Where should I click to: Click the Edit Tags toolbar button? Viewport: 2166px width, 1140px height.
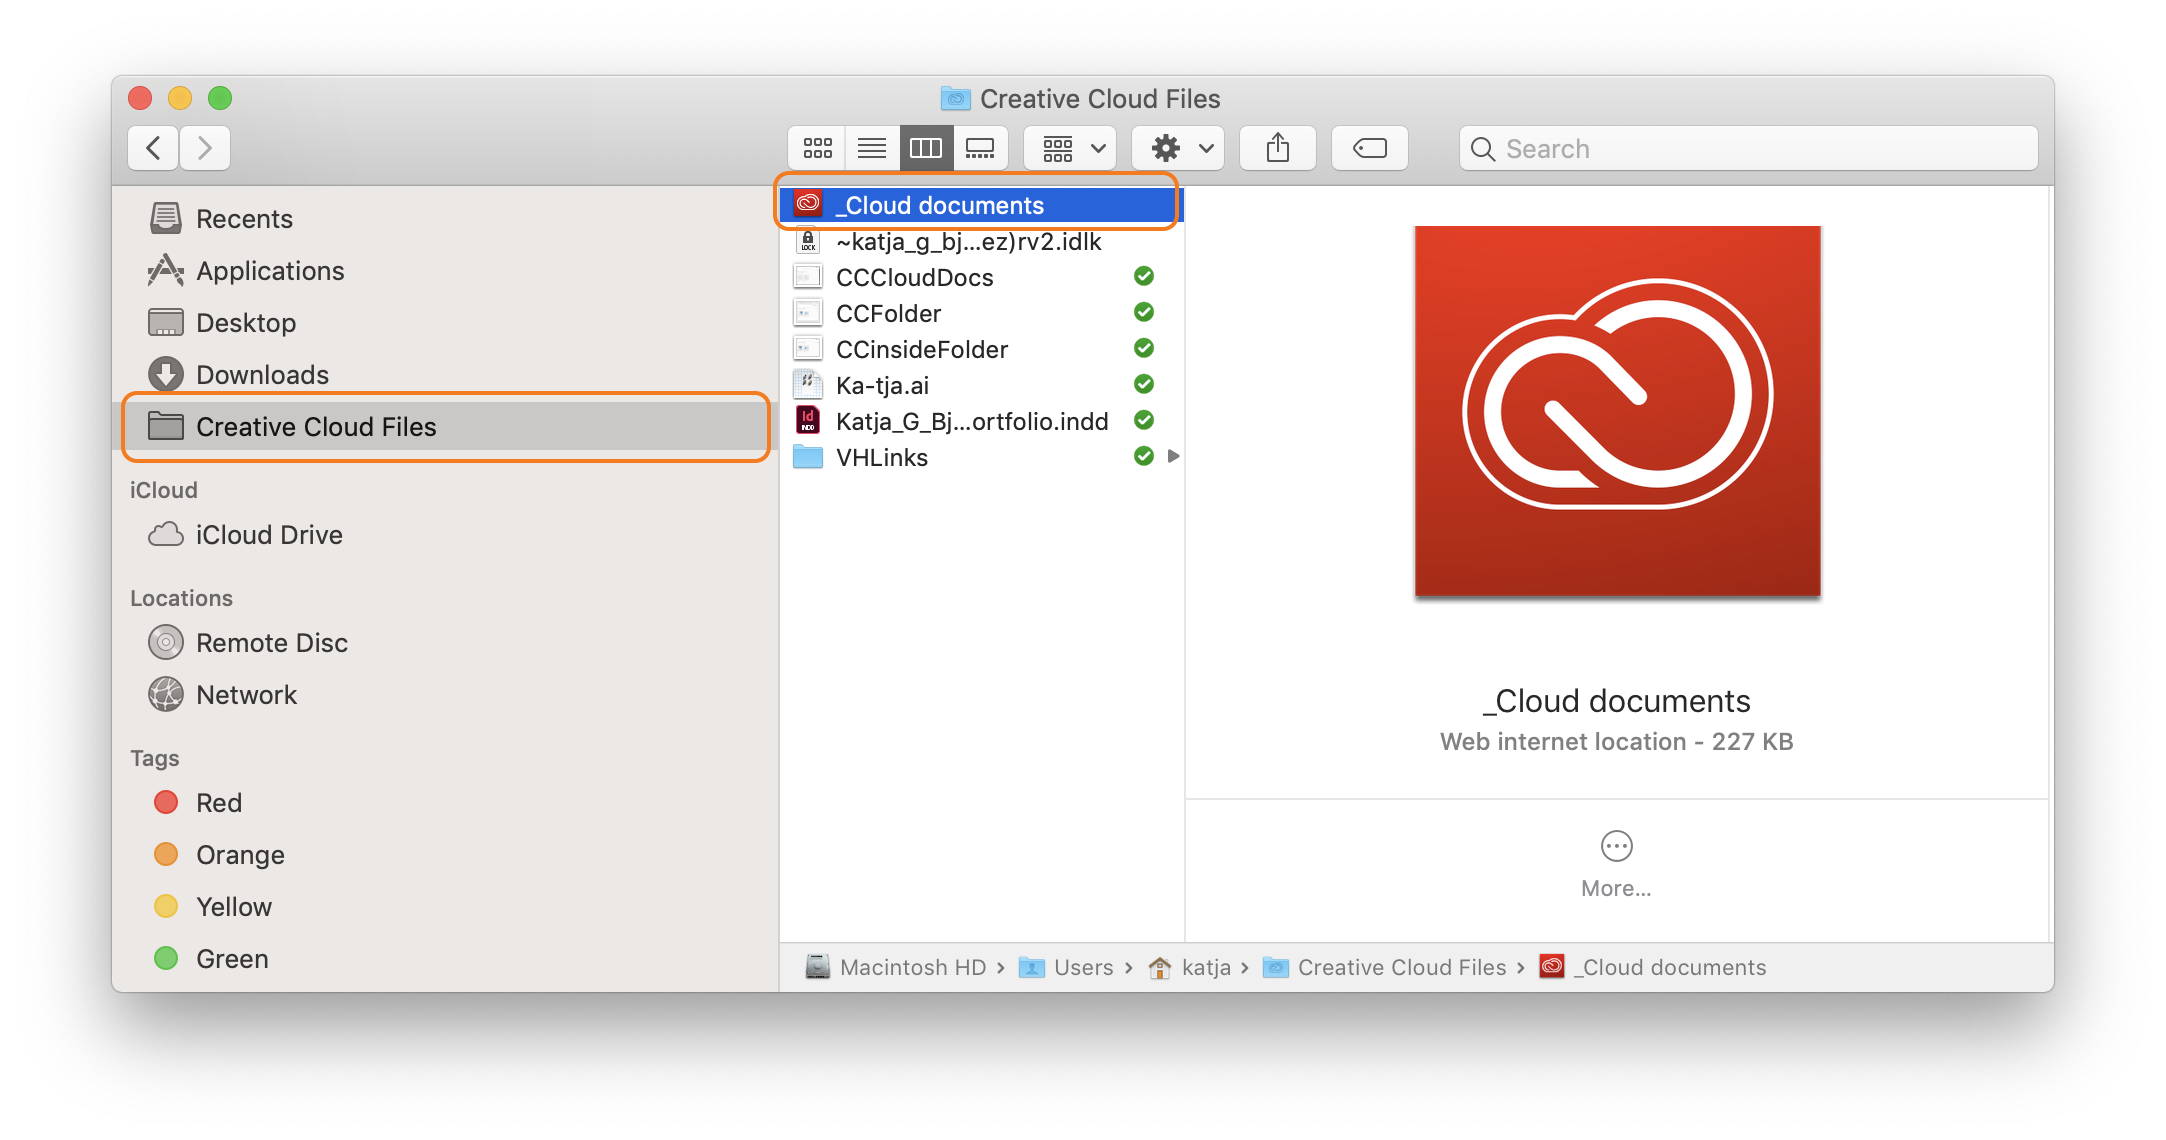1369,148
